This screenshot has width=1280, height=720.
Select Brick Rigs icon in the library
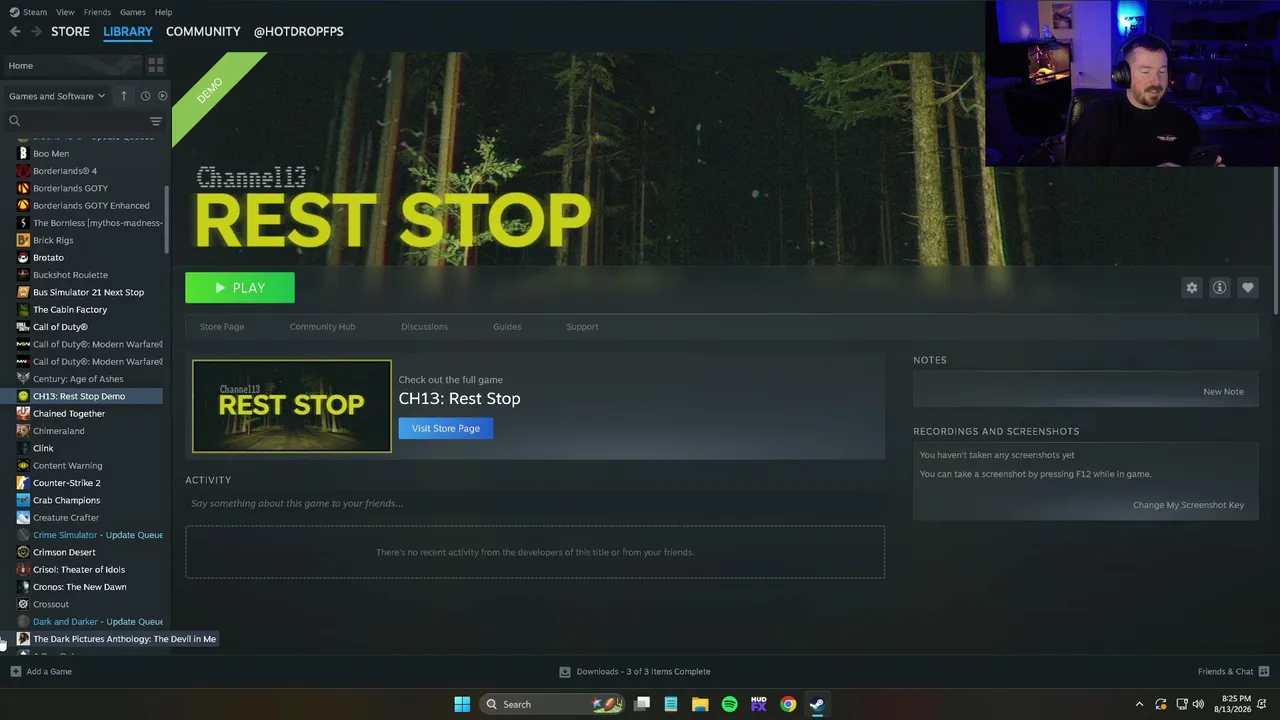pos(23,240)
